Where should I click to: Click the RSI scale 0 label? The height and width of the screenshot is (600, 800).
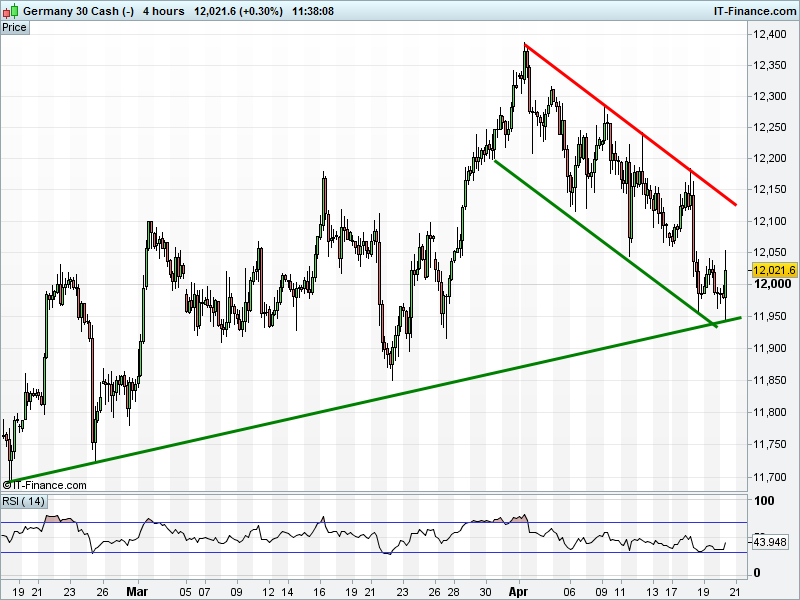757,572
